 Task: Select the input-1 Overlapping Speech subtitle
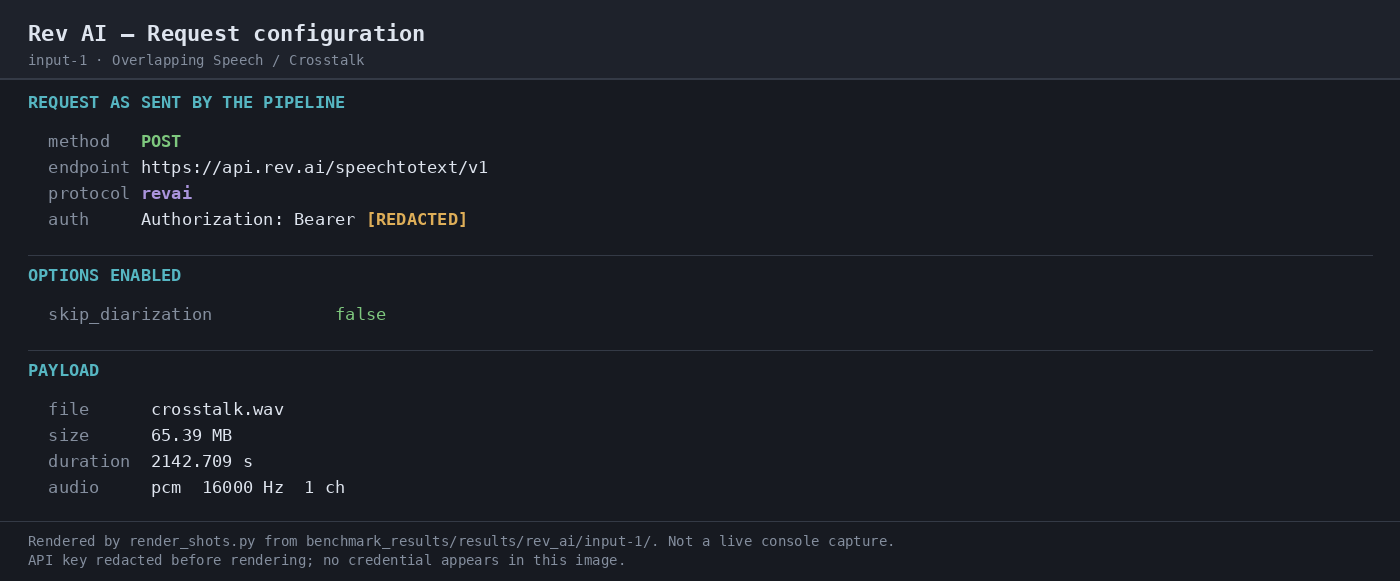click(x=196, y=60)
